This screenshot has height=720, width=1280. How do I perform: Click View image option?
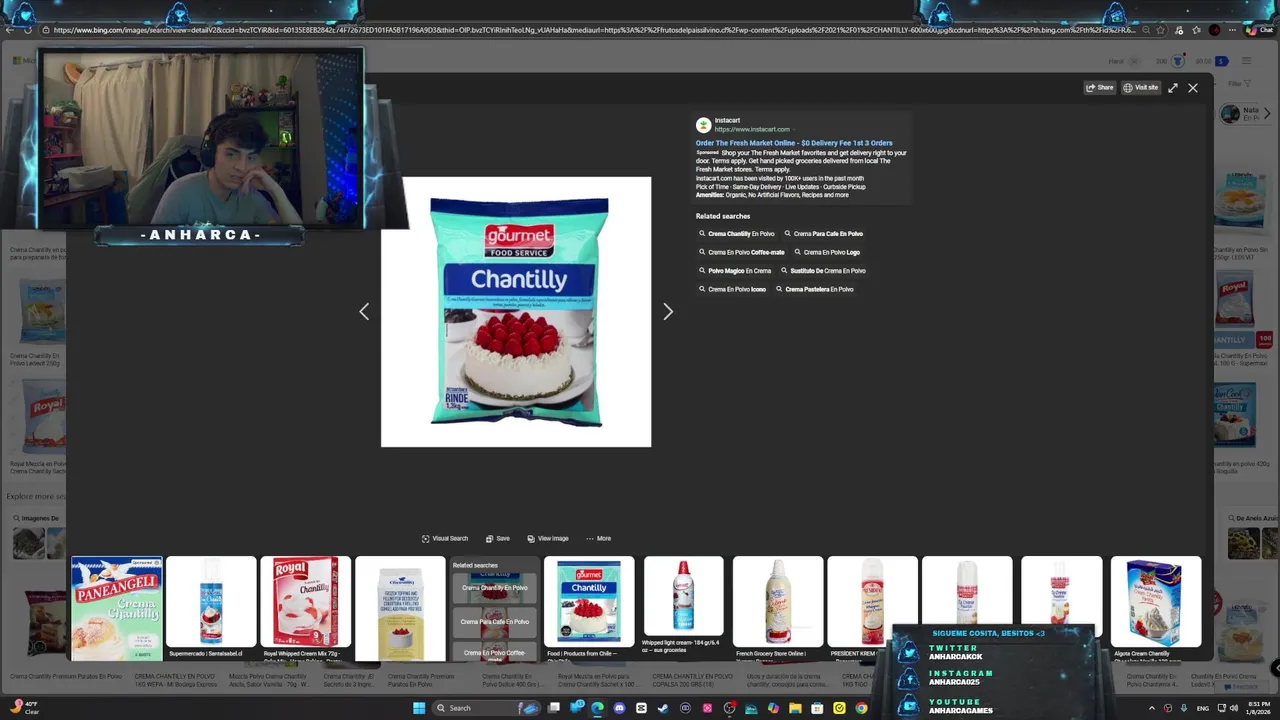[547, 538]
